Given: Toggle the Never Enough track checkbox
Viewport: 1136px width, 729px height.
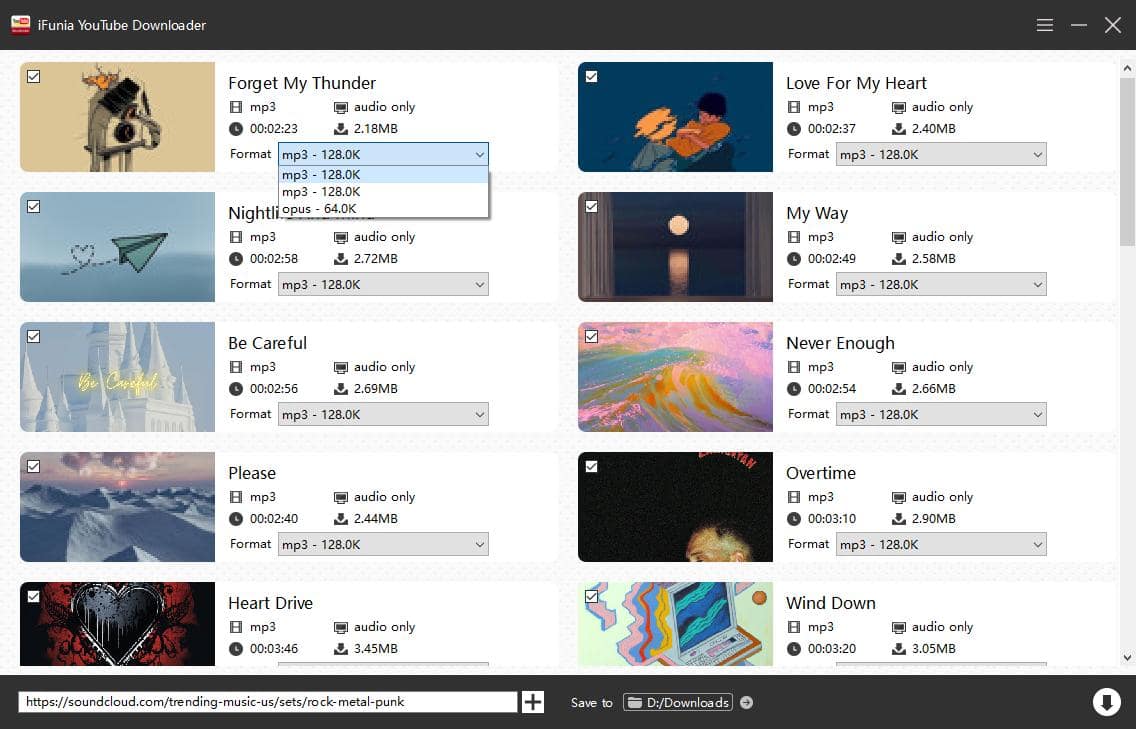Looking at the screenshot, I should 592,336.
